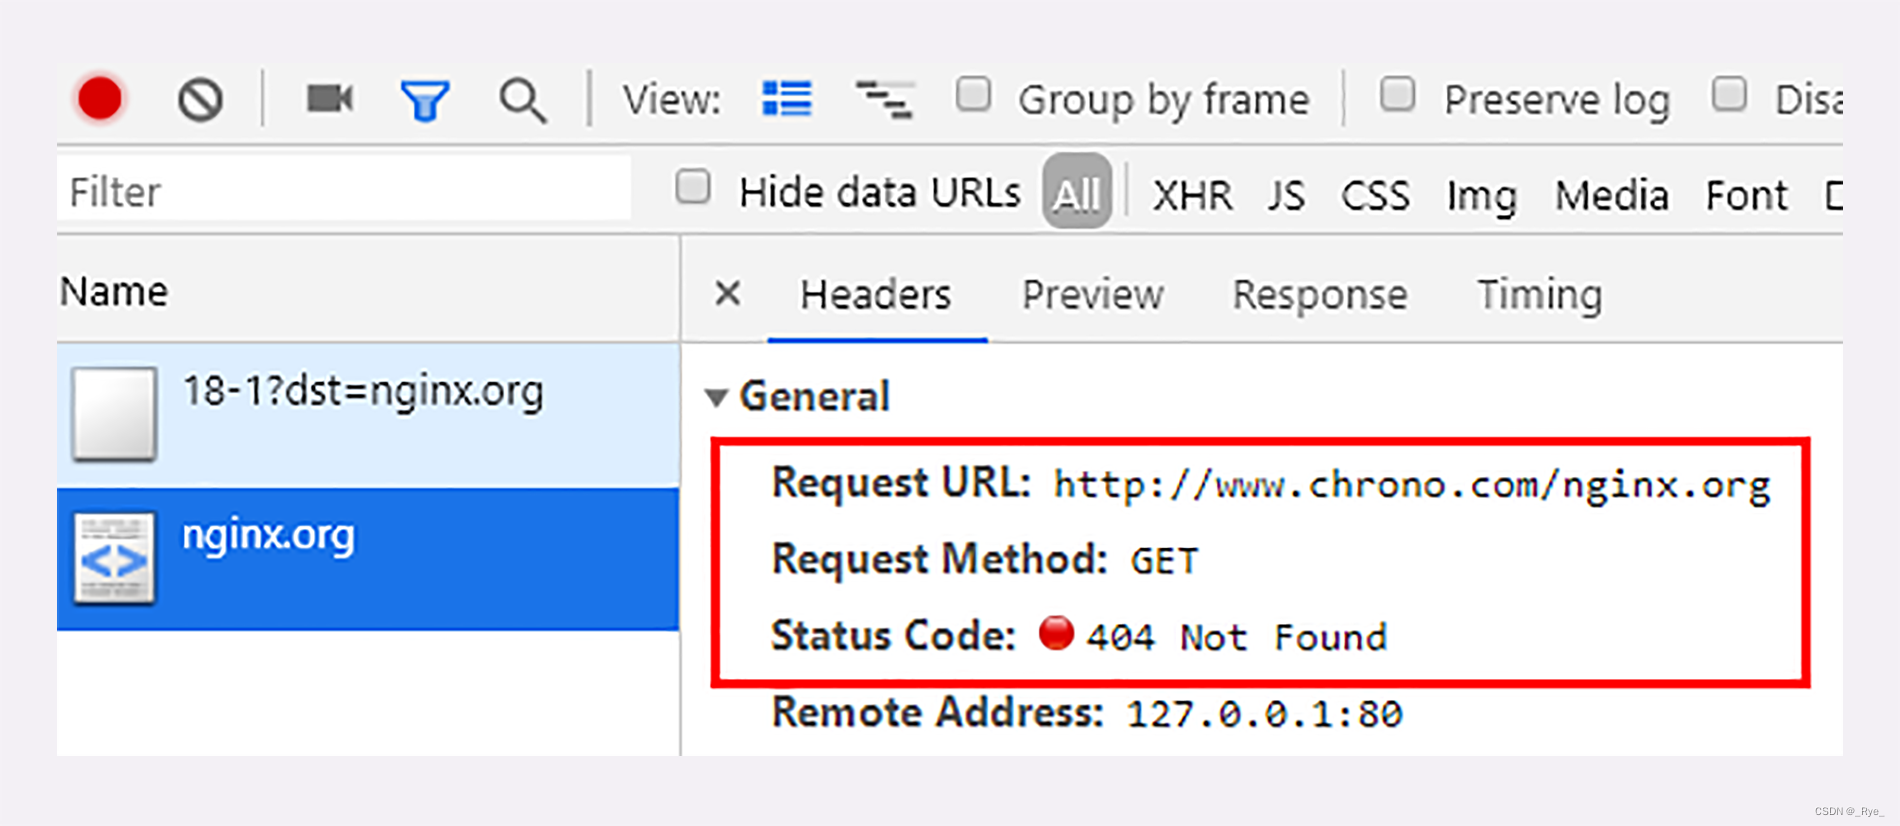Open search with the magnifier icon
Viewport: 1900px width, 826px height.
tap(522, 98)
